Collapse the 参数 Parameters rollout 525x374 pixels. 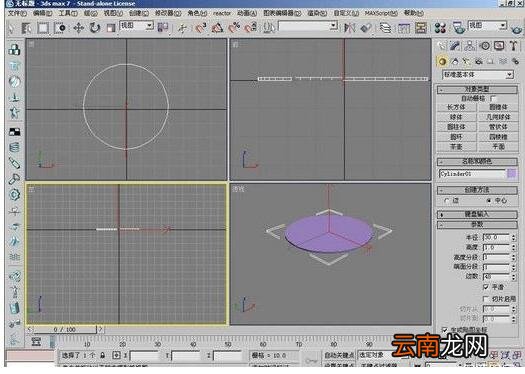(477, 224)
